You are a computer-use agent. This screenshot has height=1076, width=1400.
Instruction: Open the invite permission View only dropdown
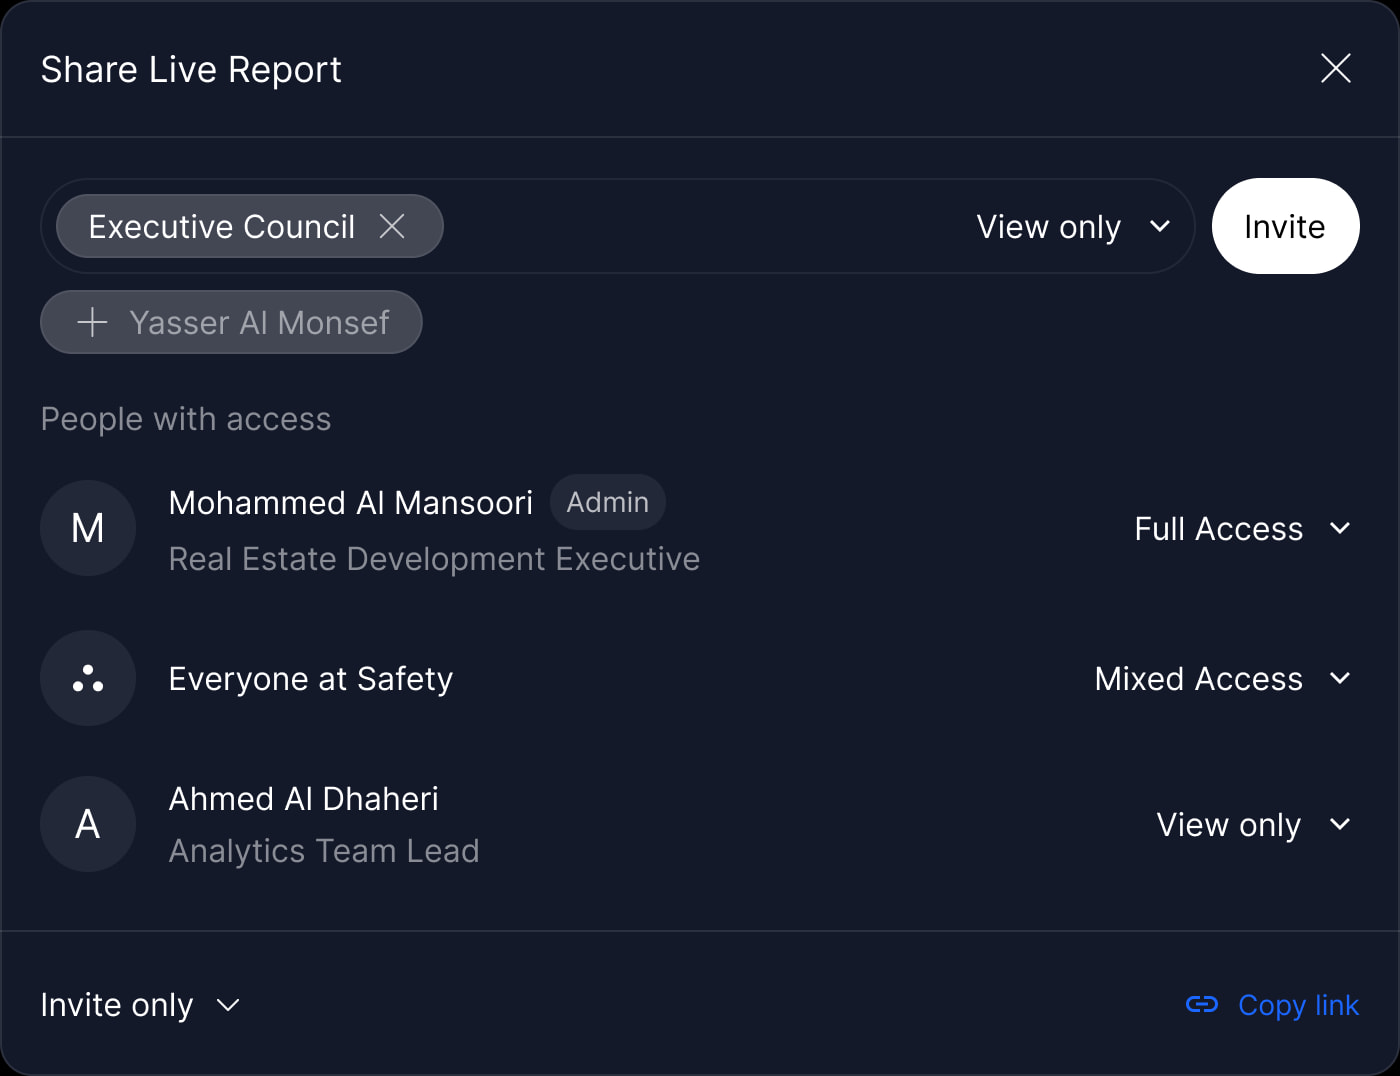click(1073, 227)
